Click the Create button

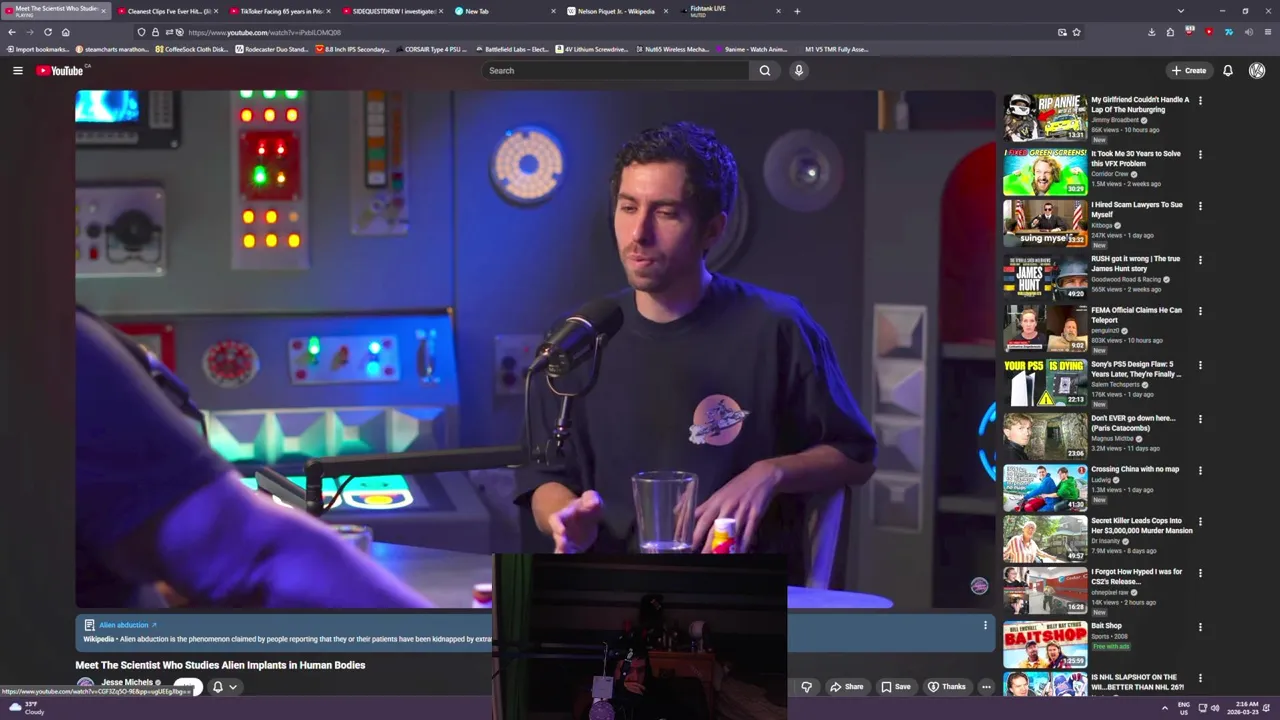[x=1189, y=71]
